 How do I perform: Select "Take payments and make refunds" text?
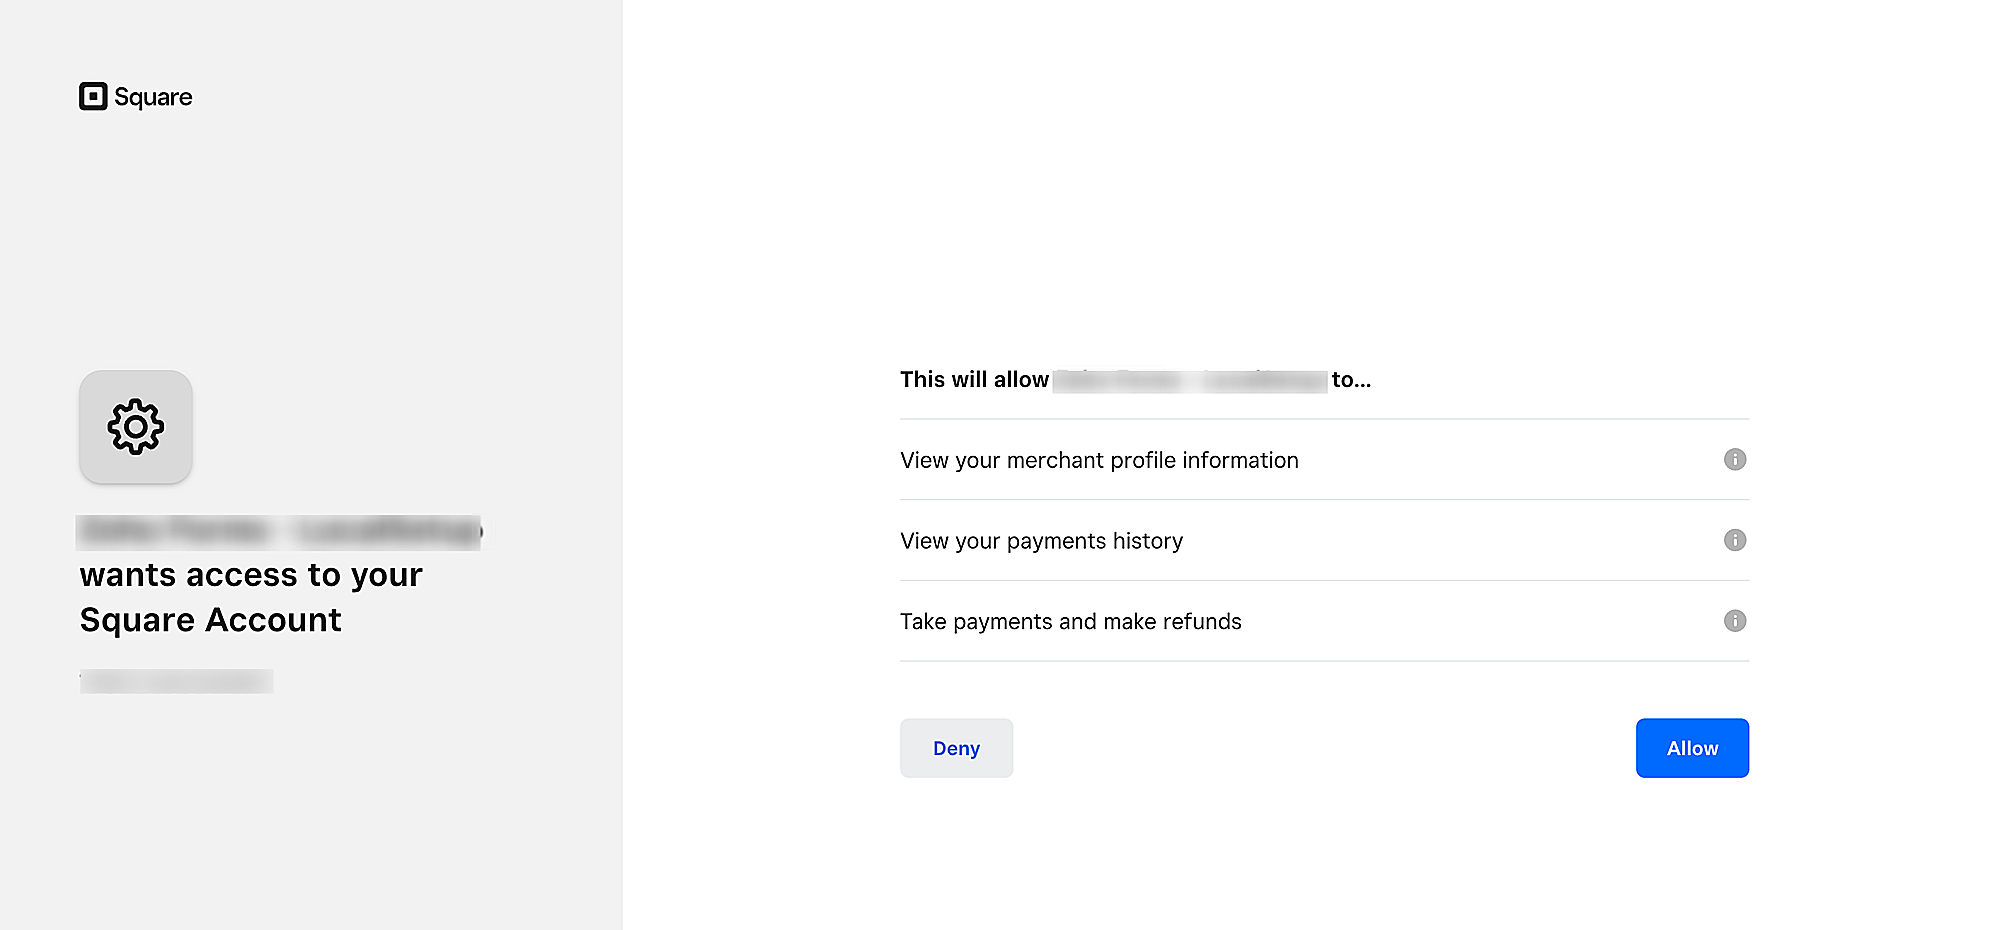1070,622
